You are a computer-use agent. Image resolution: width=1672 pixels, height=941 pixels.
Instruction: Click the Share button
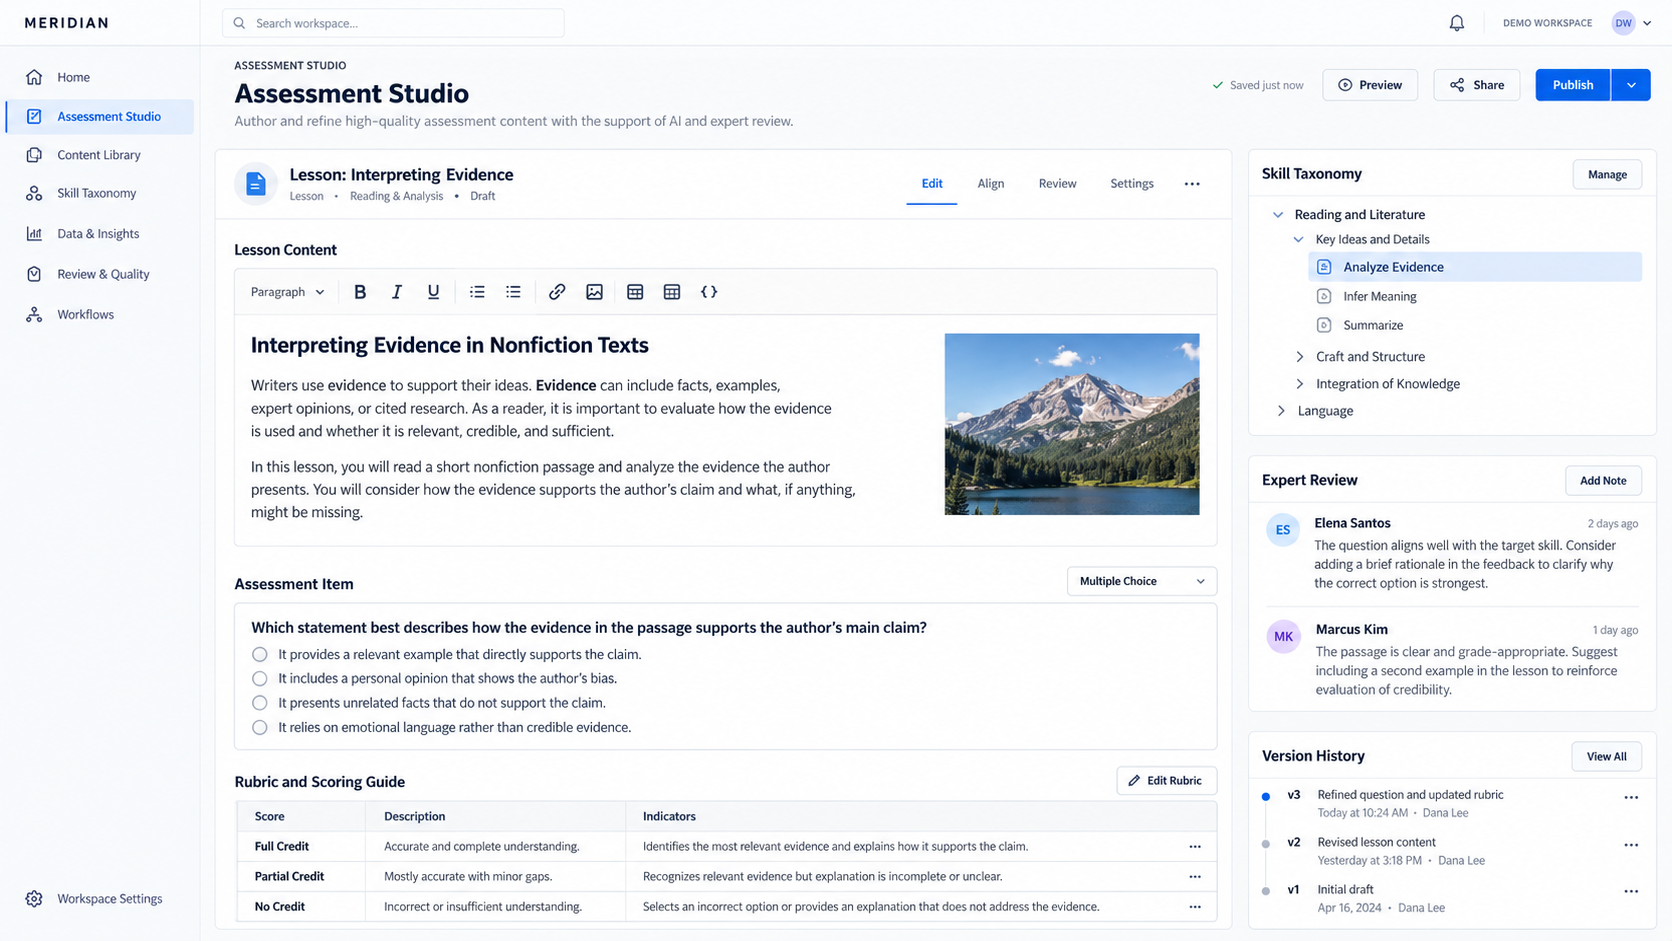click(x=1477, y=85)
